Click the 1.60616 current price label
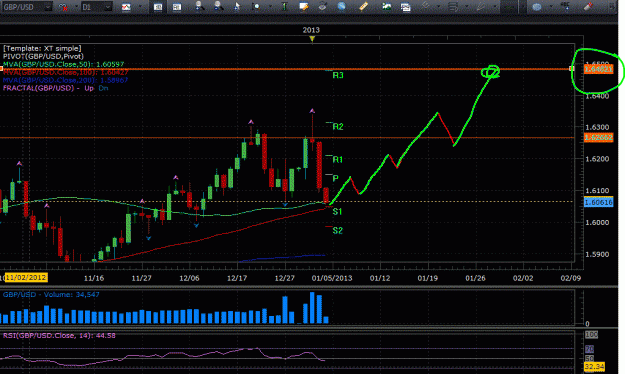 point(598,202)
